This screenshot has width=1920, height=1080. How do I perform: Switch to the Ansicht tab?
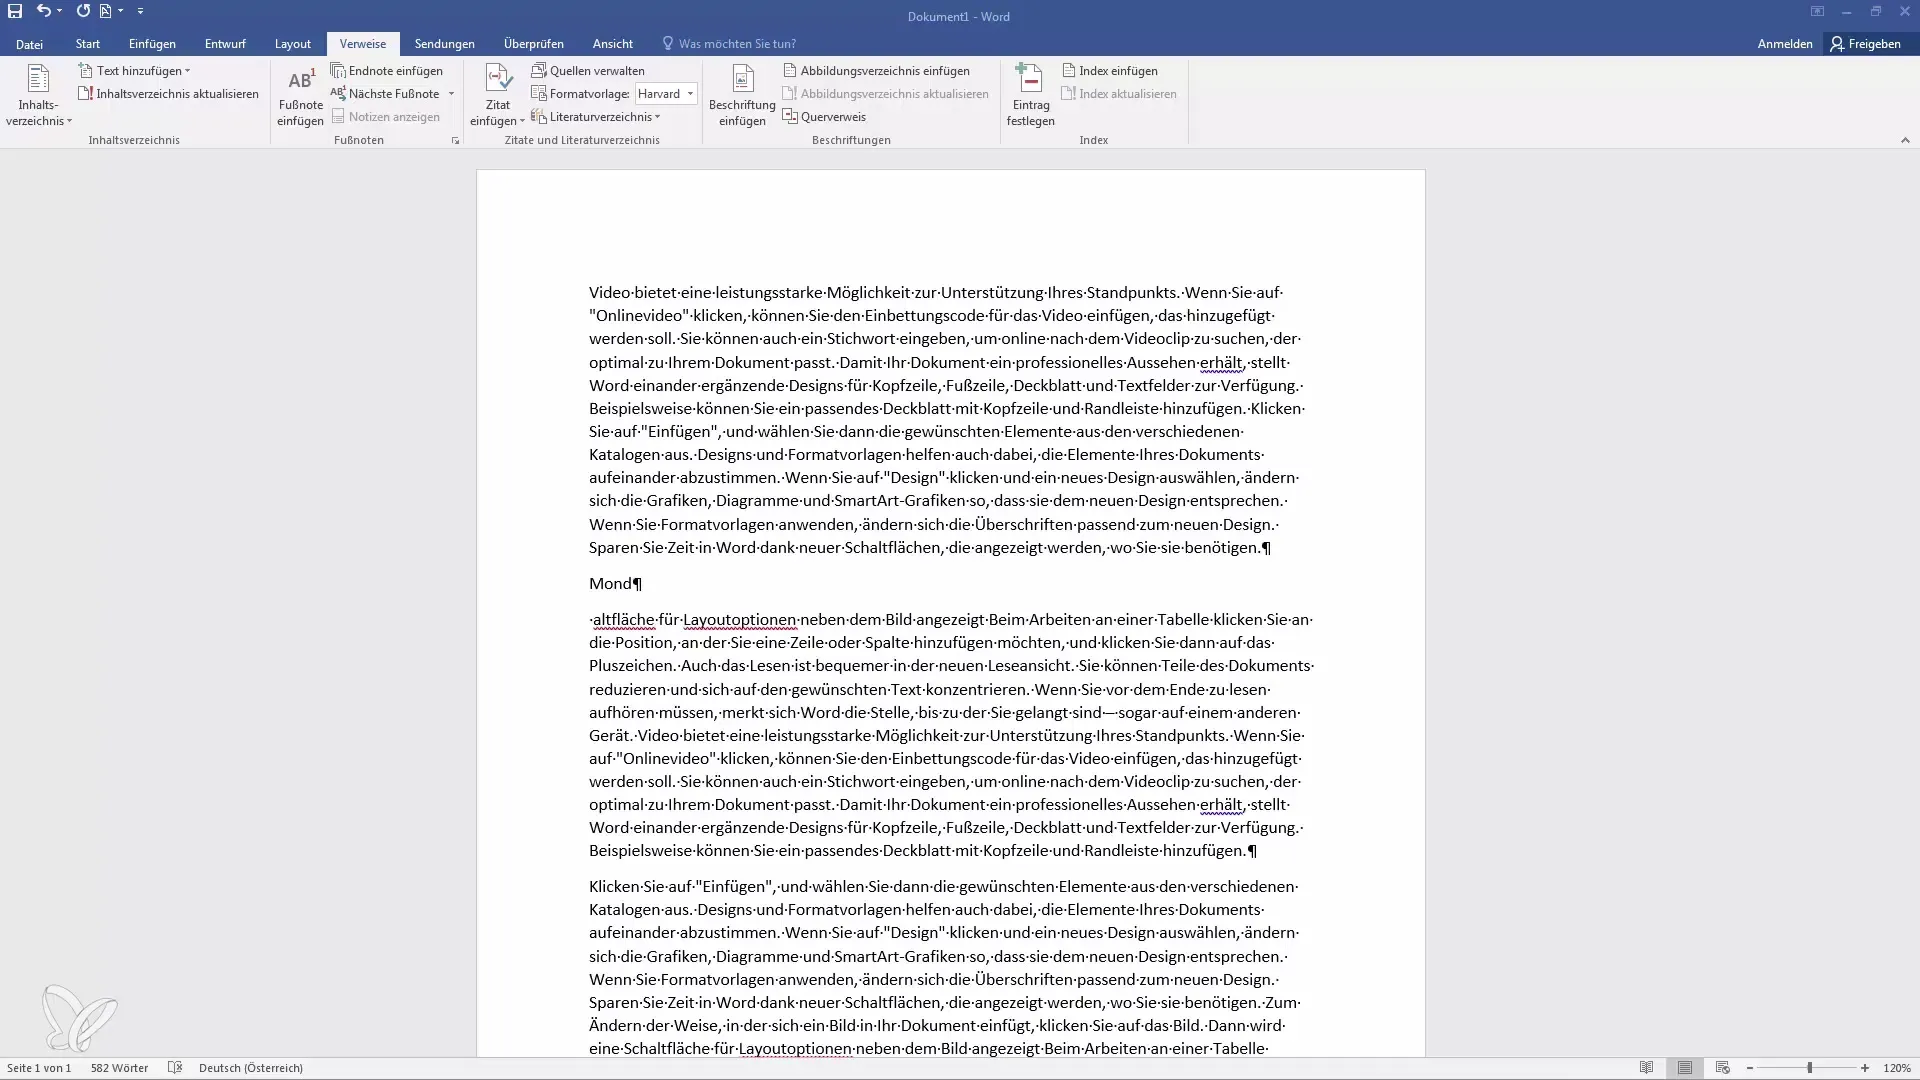[x=613, y=44]
